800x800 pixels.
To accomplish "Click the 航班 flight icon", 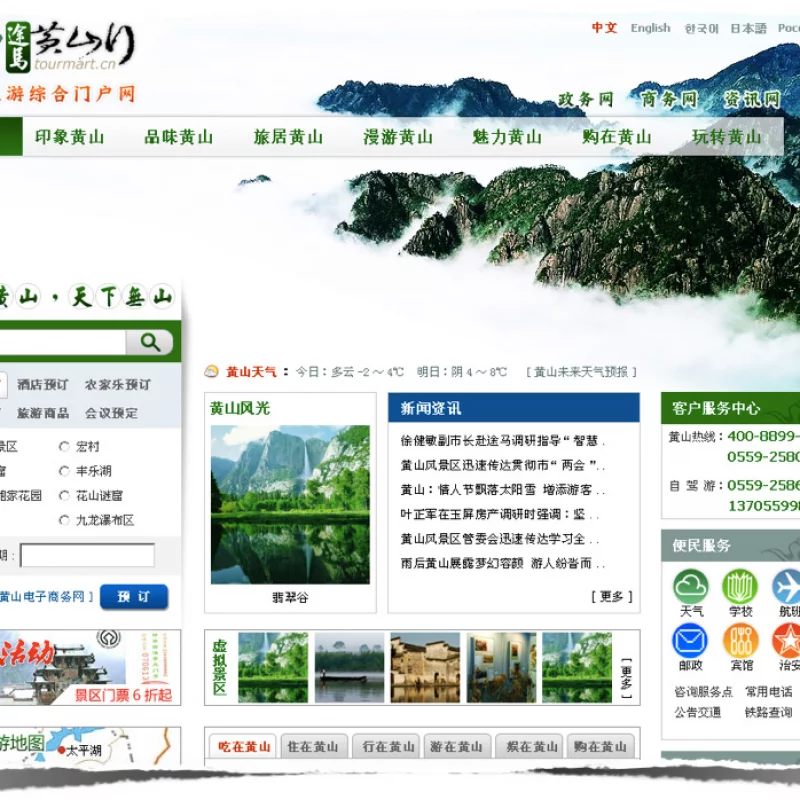I will coord(788,586).
